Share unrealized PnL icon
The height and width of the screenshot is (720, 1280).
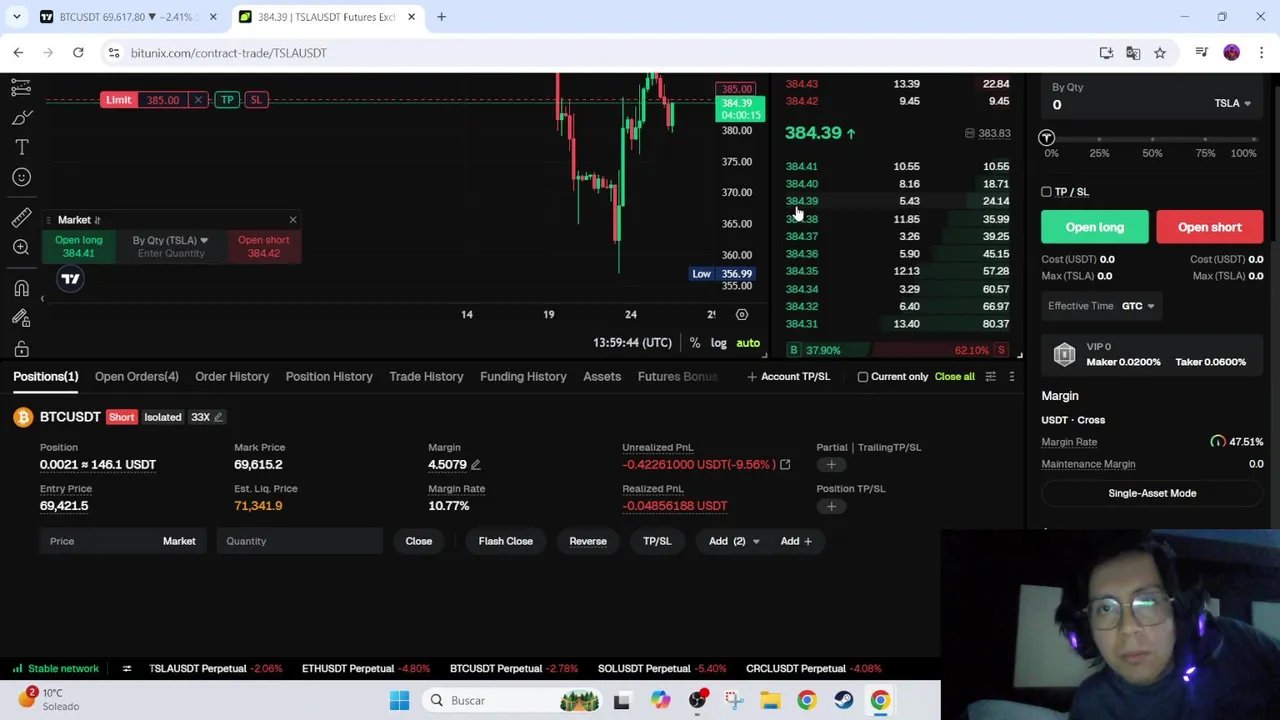coord(785,465)
